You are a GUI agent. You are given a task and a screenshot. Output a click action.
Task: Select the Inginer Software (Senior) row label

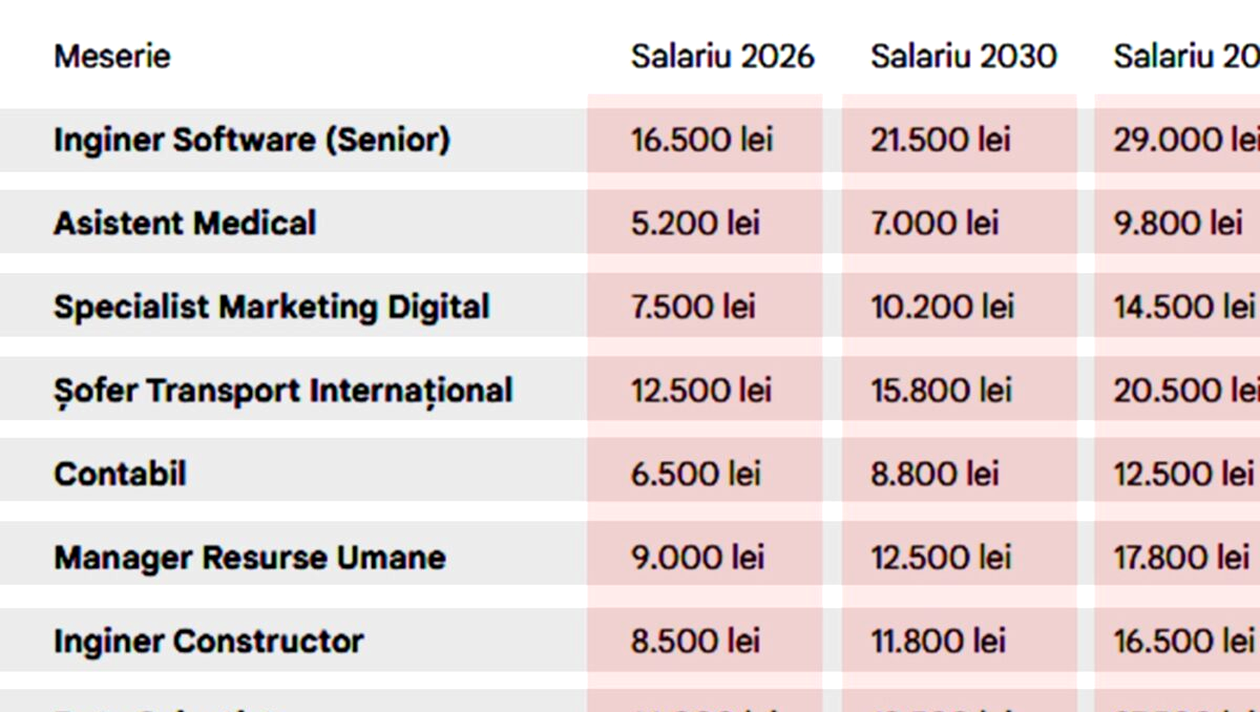pos(252,139)
